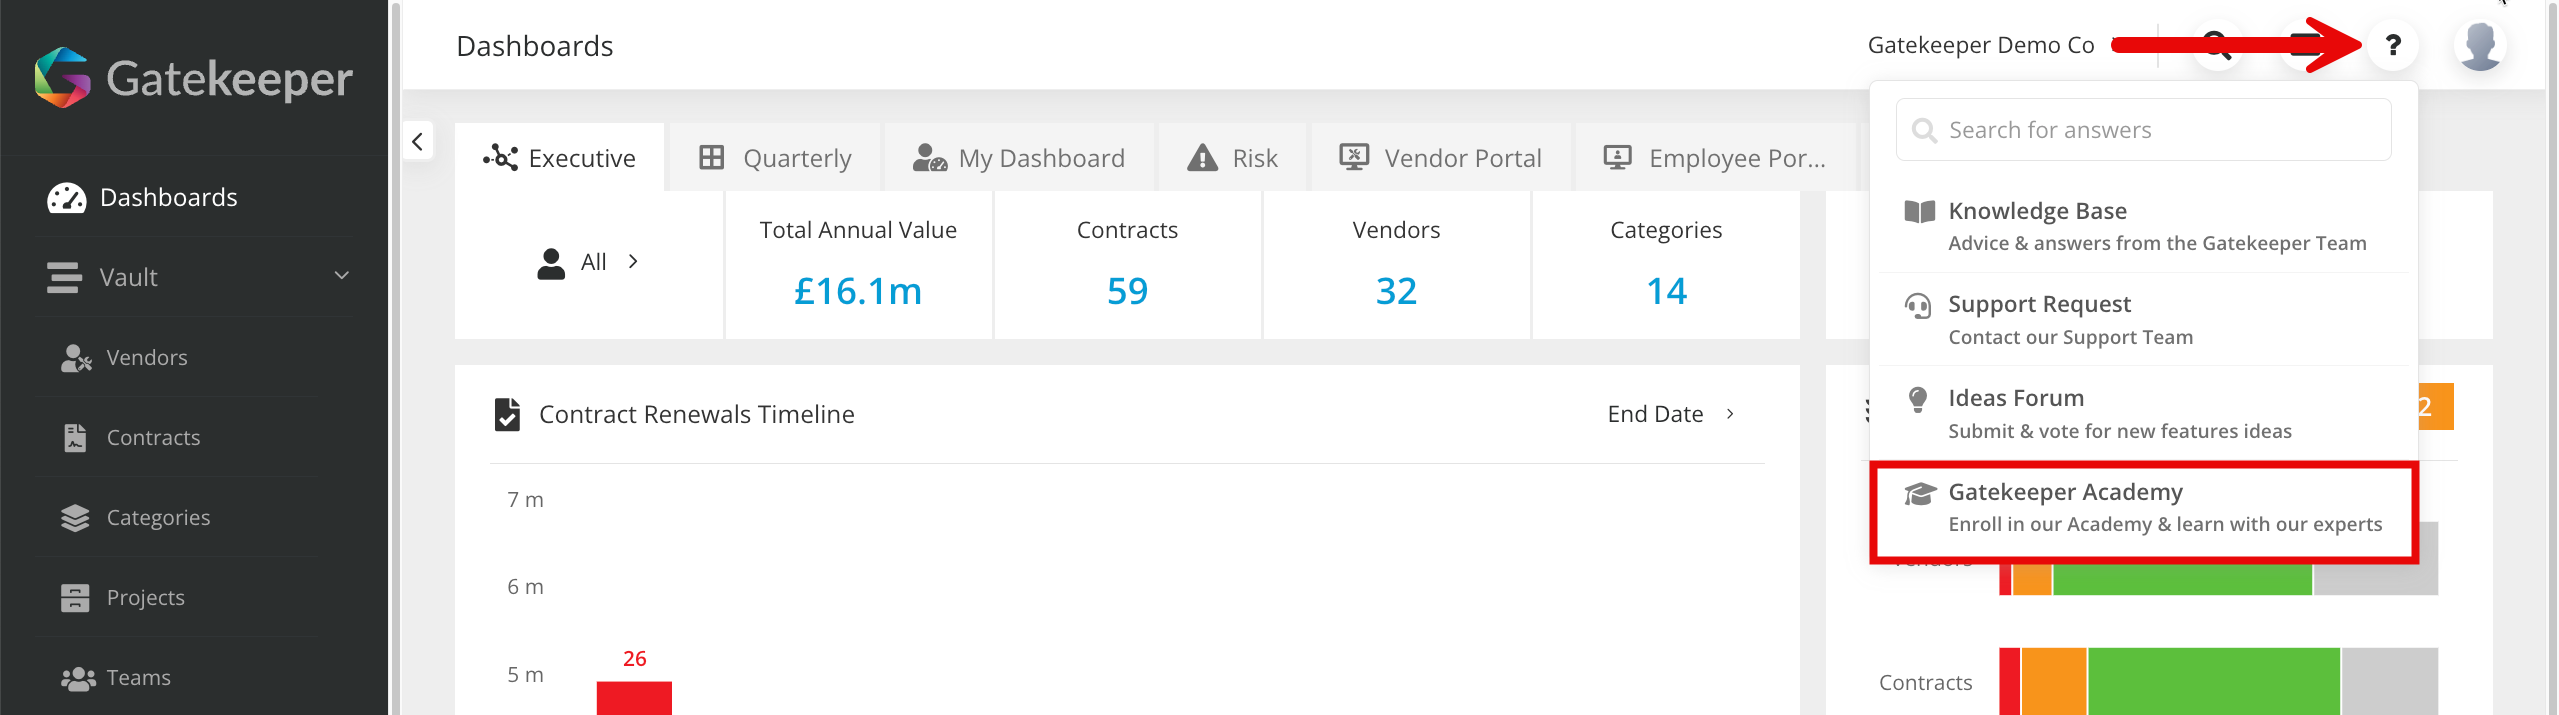Open the All users filter
The image size is (2559, 715).
[590, 262]
